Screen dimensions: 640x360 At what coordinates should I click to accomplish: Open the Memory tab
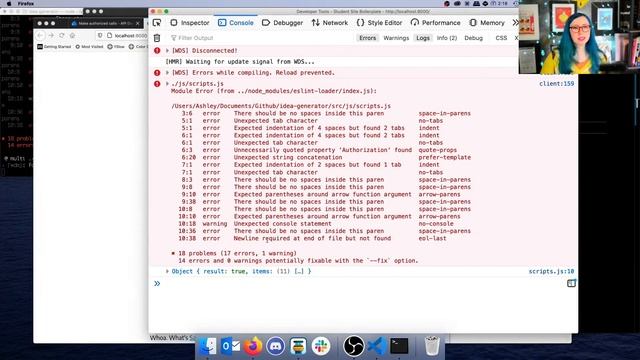click(x=487, y=23)
